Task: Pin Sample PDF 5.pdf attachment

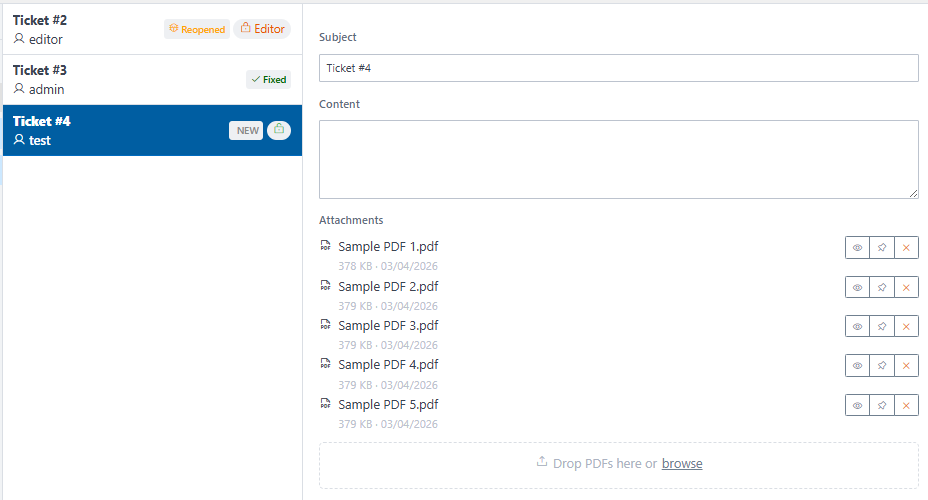Action: [882, 405]
